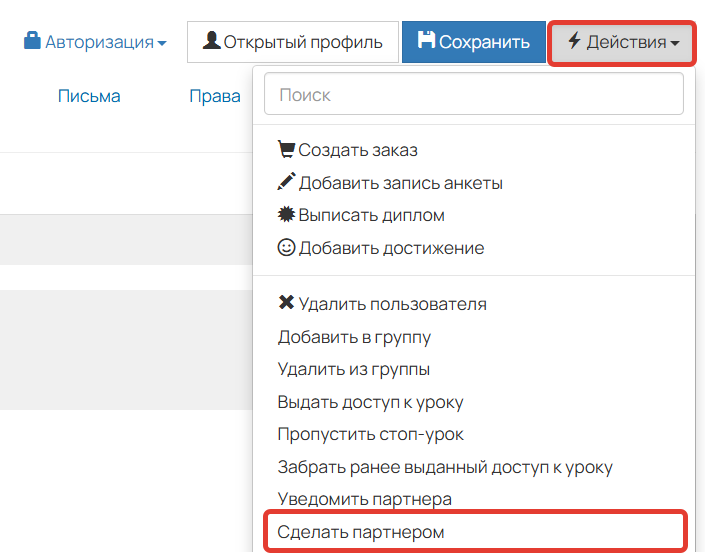This screenshot has width=705, height=553.
Task: Focus the Поиск search field
Action: [x=474, y=94]
